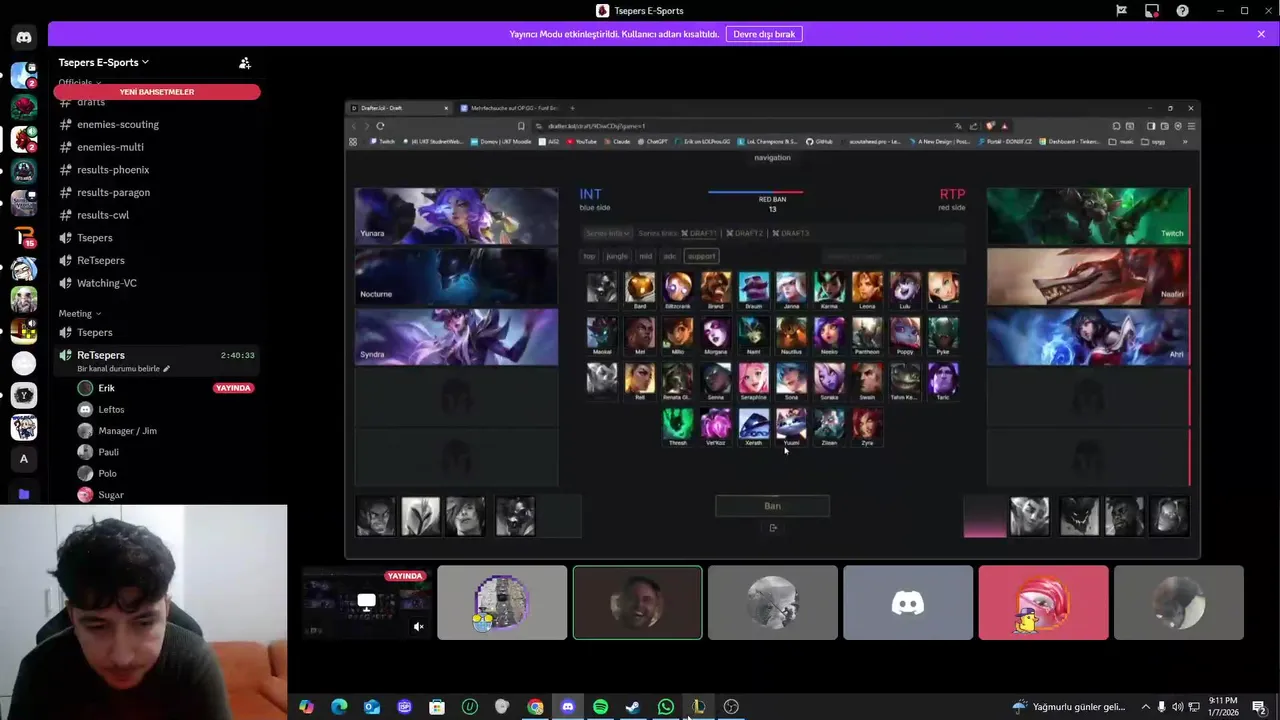Unmute the stream preview speaker icon

[x=419, y=627]
